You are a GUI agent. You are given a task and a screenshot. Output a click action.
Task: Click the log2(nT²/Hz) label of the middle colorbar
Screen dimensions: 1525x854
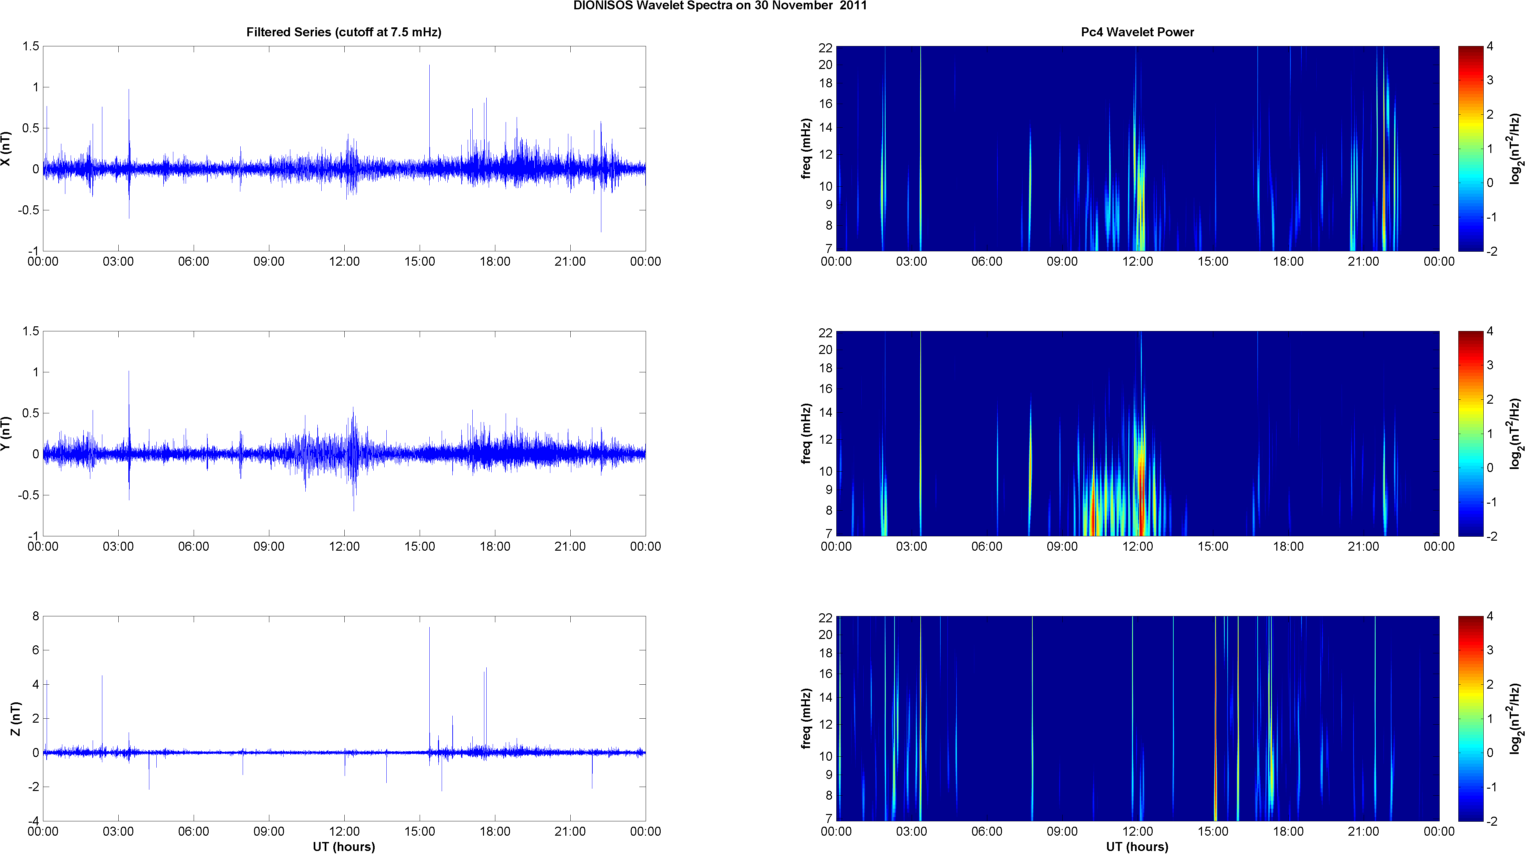1517,434
